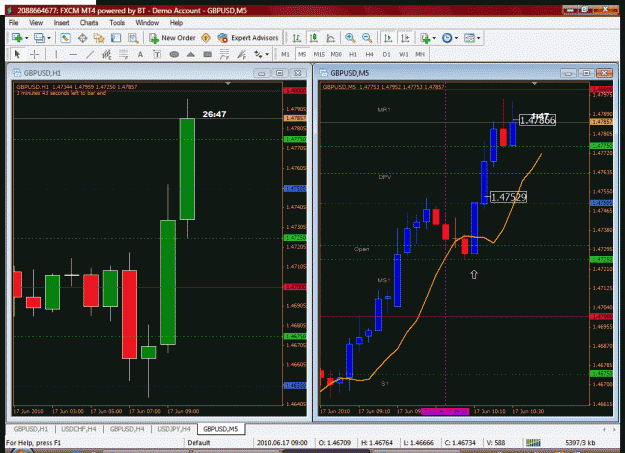Expand the Profiles dropdown arrow
The image size is (625, 453).
pos(49,38)
